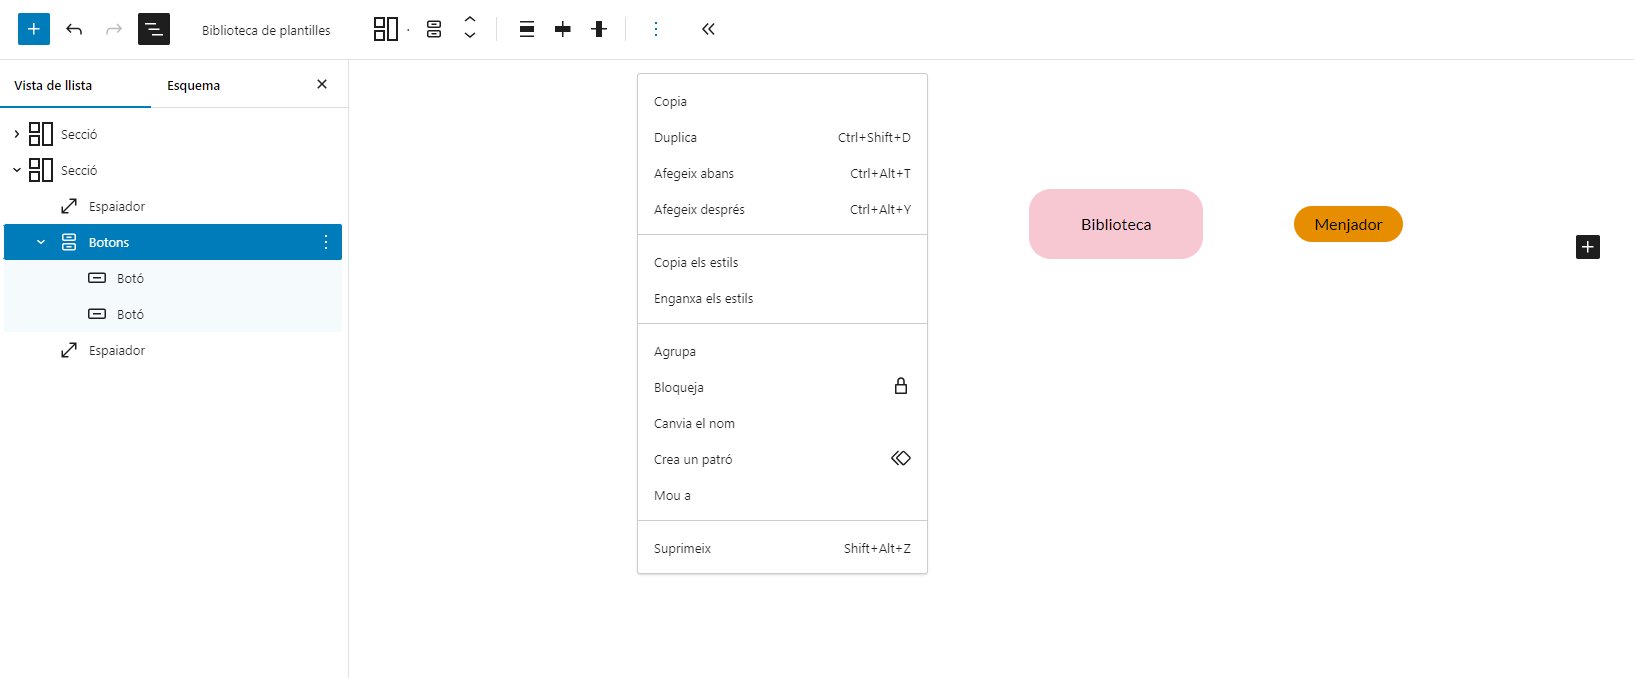Undo the last change

74,29
